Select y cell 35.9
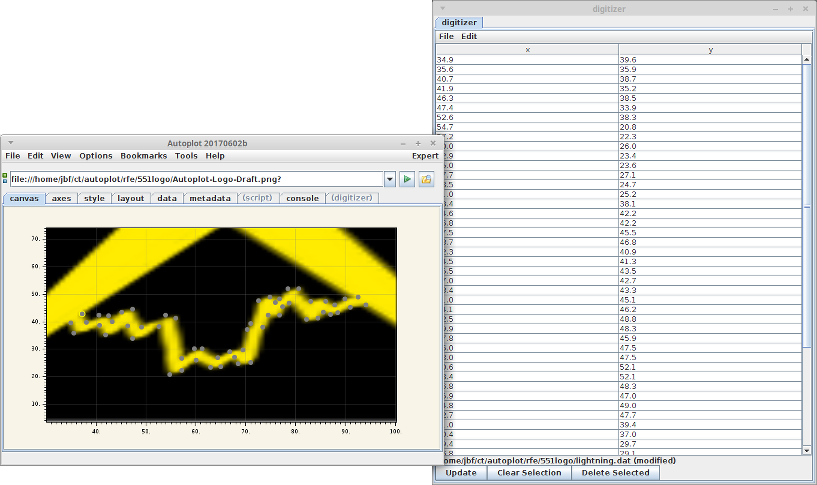Viewport: 817px width, 485px height. [710, 69]
